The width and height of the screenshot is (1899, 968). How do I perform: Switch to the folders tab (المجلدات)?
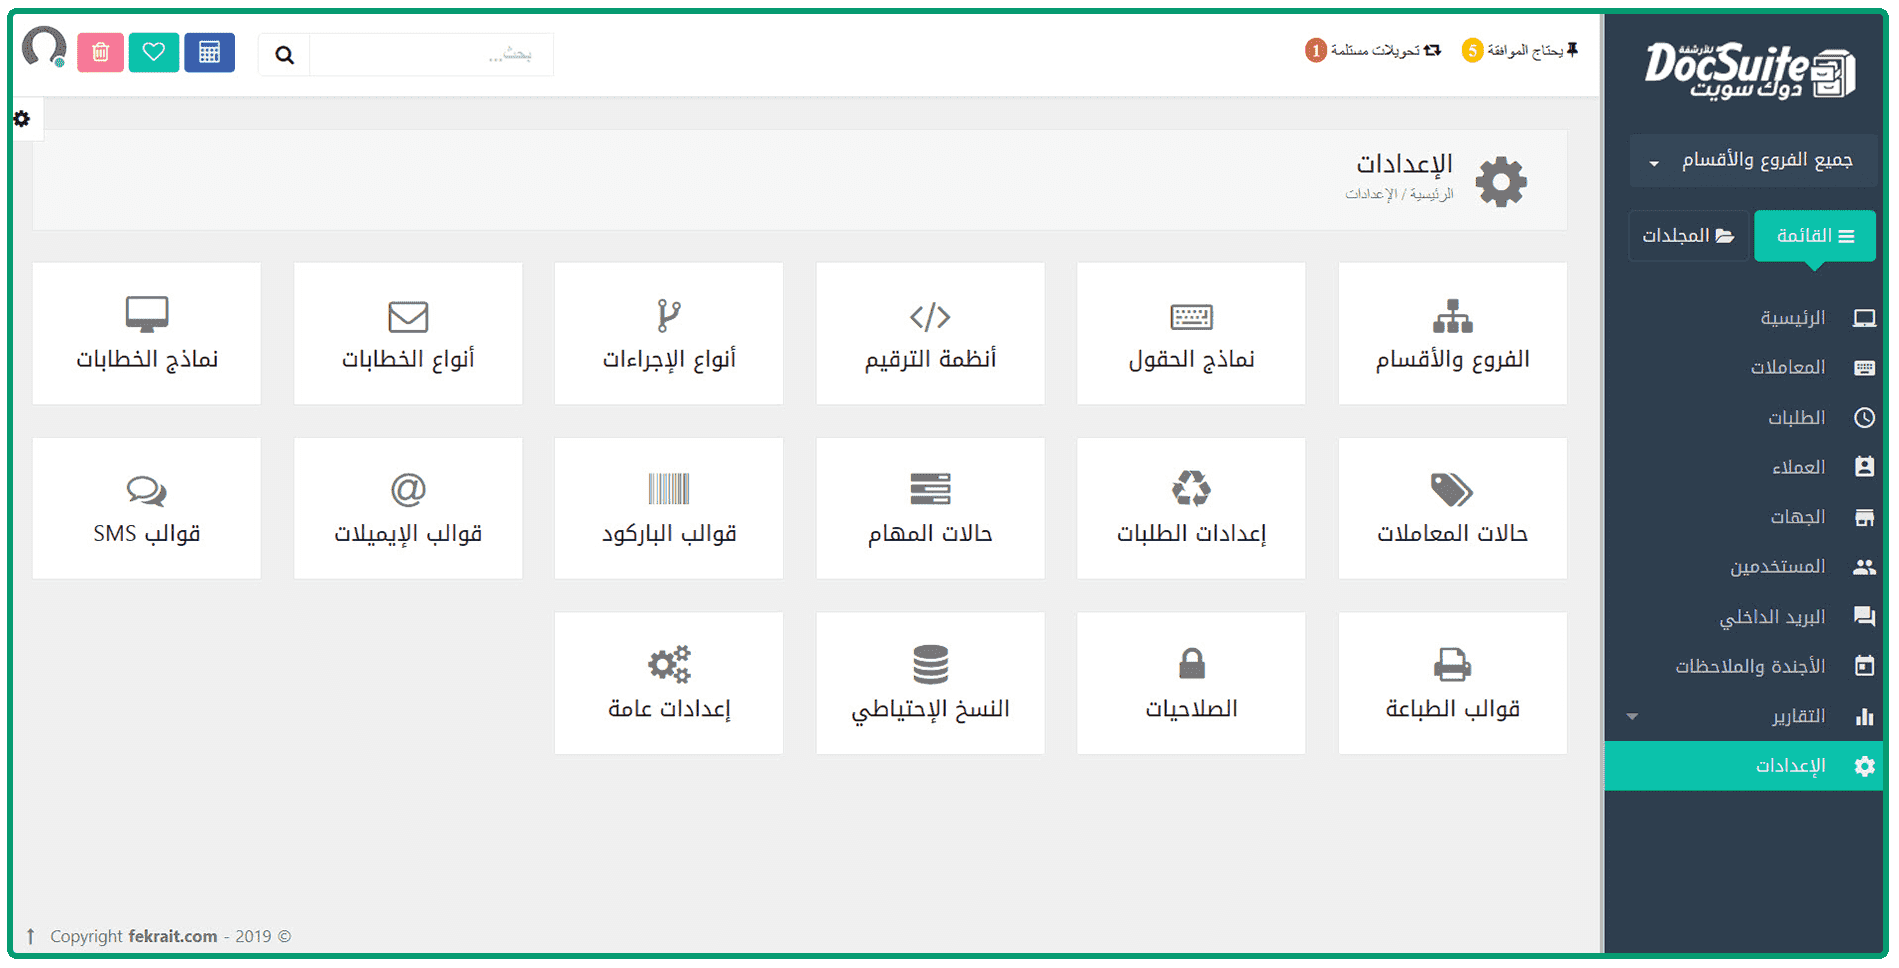pos(1687,236)
